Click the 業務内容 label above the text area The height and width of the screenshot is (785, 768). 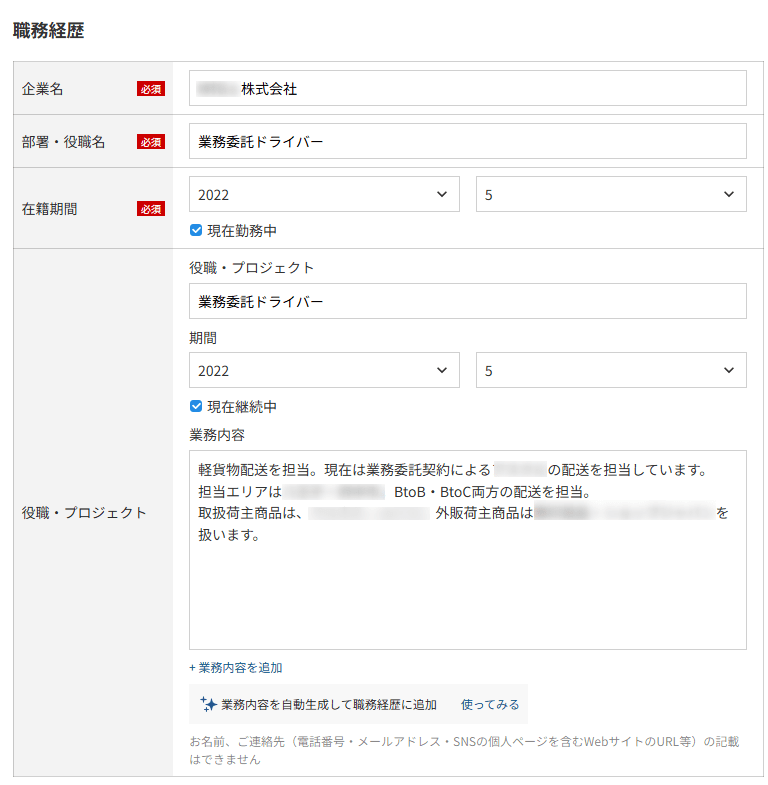[x=217, y=435]
